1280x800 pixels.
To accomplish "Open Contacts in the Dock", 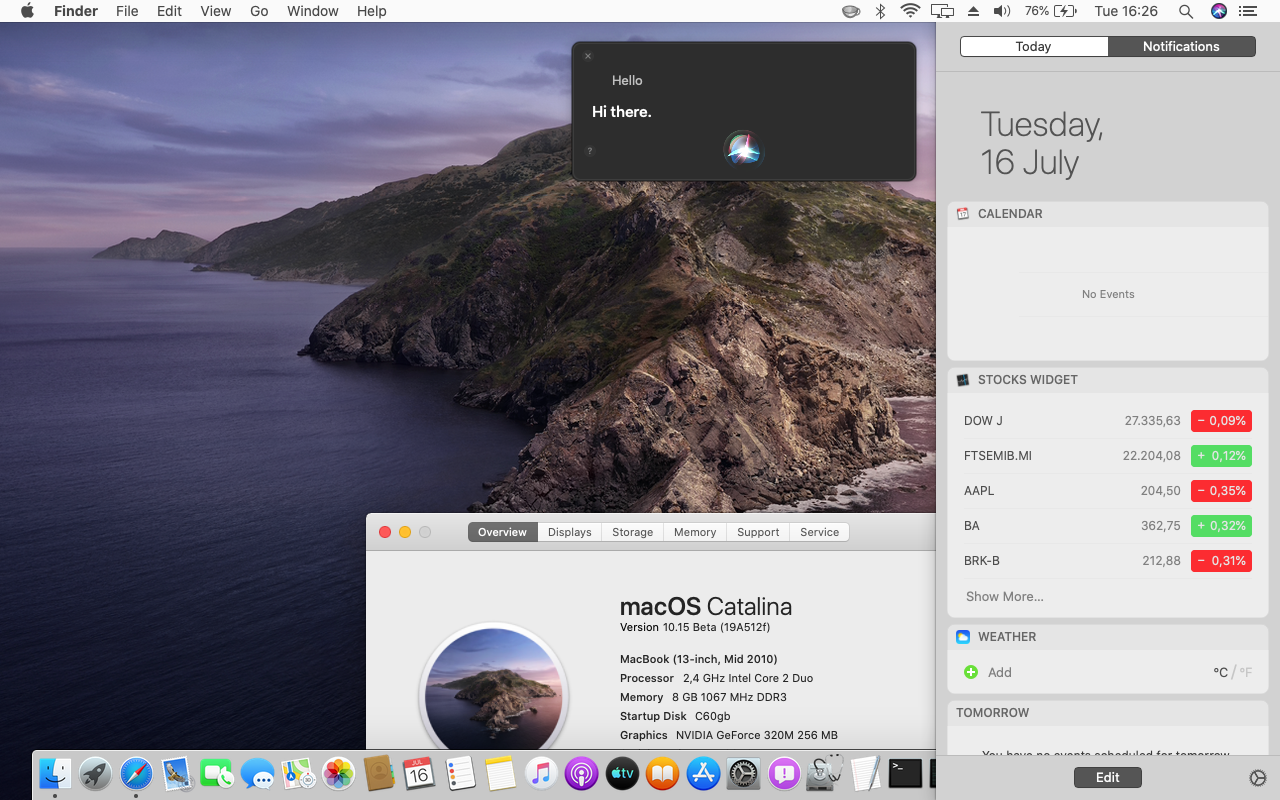I will click(379, 773).
